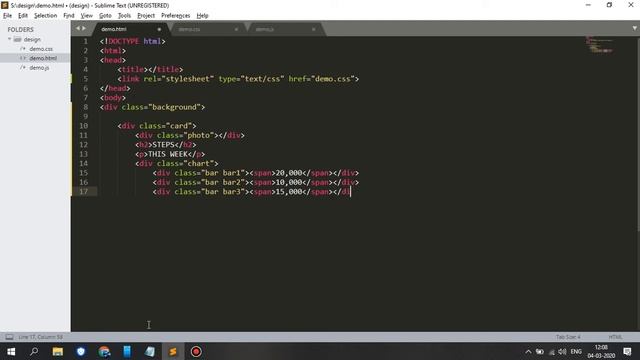This screenshot has height=360, width=640.
Task: Click the Line 17 column status text
Action: pos(40,337)
